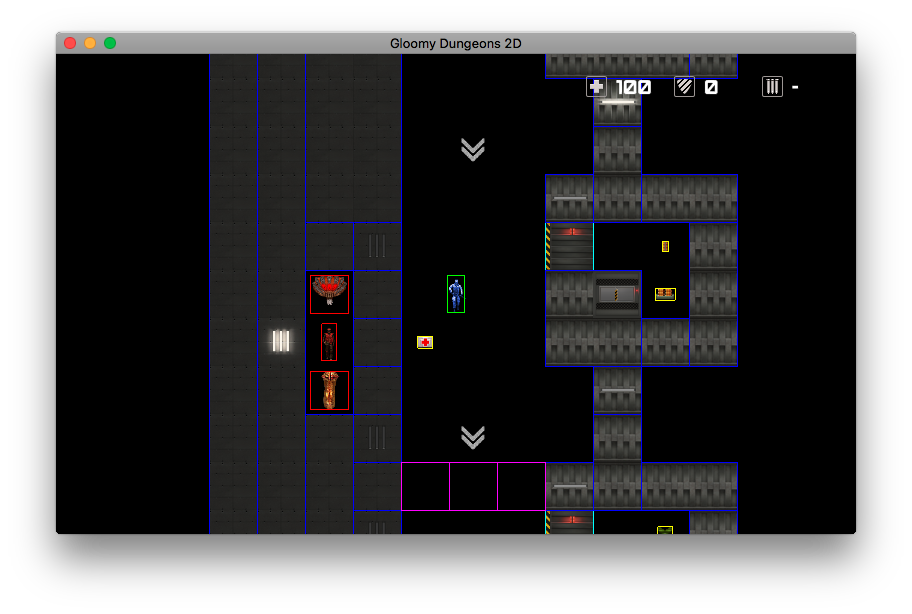Click the left magenta-outlined tile
Viewport: 912px width, 614px height.
[426, 487]
